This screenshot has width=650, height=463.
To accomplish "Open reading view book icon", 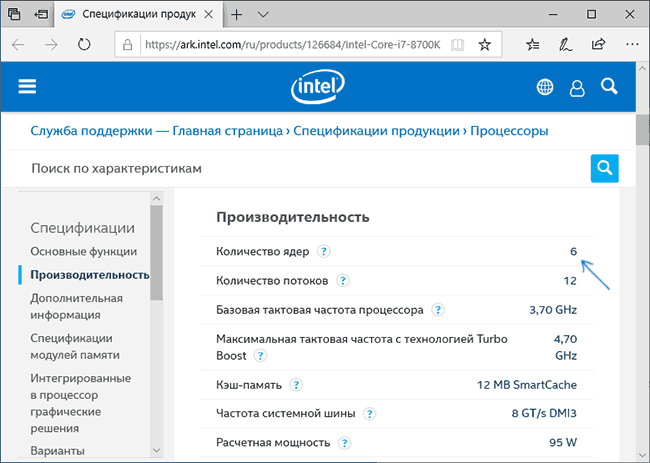I will (457, 44).
